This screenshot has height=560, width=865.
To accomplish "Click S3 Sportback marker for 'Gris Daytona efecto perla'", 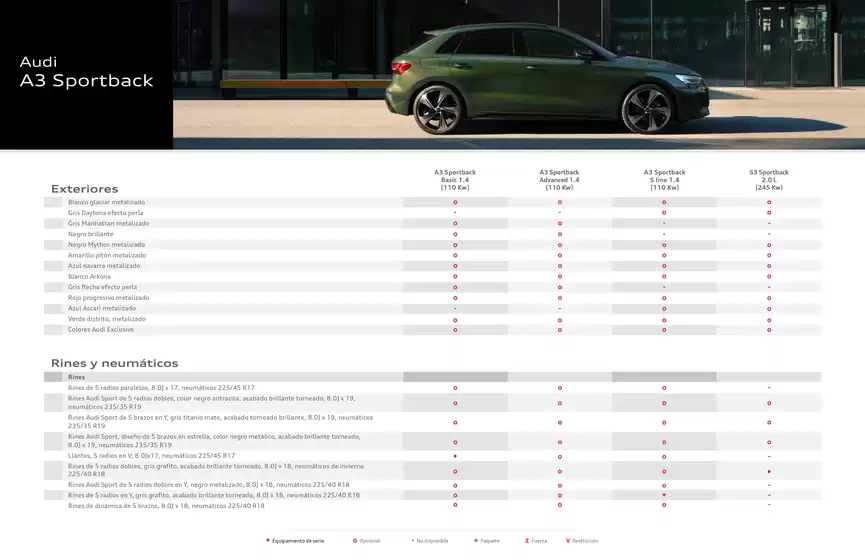I will [x=769, y=213].
